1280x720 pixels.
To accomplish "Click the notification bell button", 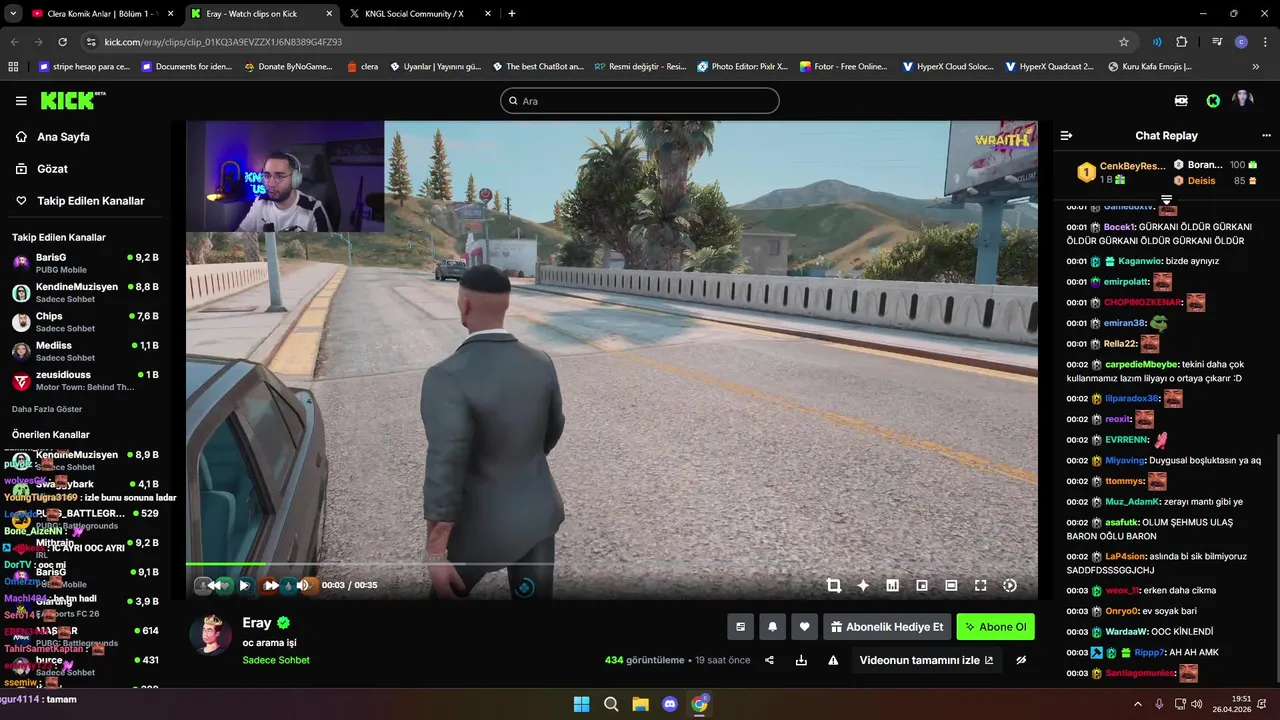I will (x=772, y=627).
